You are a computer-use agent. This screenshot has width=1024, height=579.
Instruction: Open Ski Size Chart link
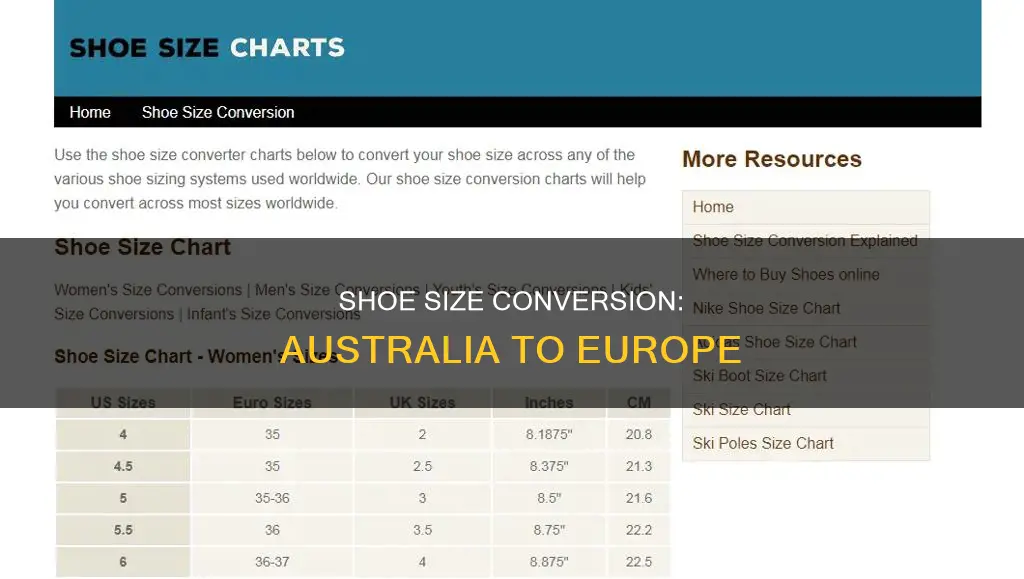[x=741, y=410]
